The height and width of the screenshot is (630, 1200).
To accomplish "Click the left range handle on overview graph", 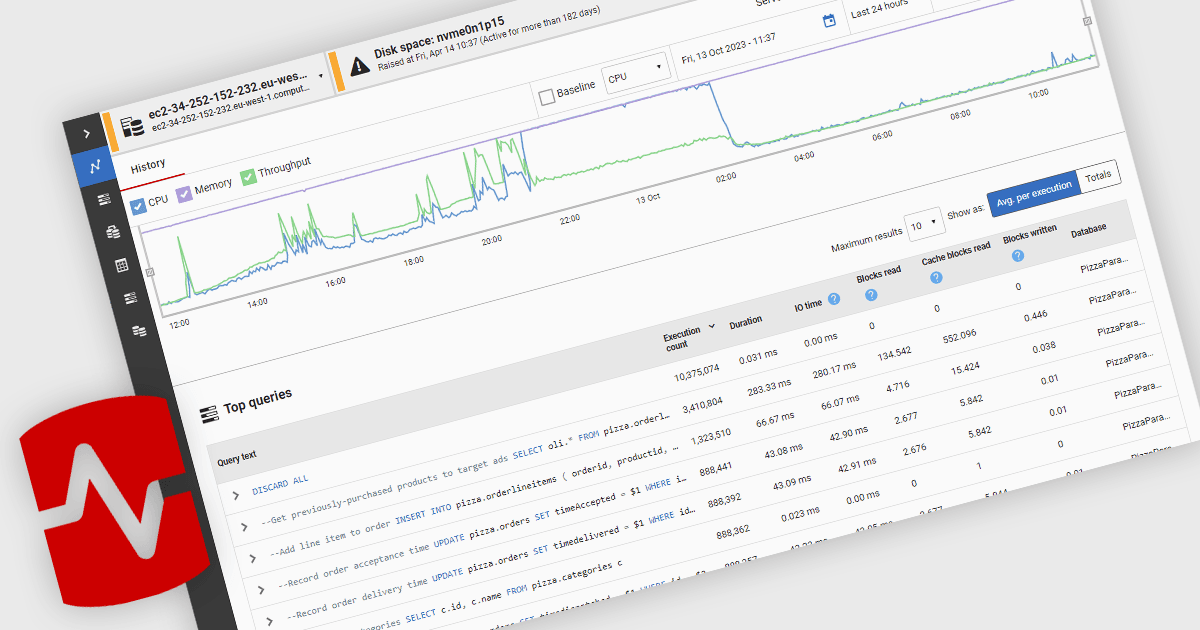I will tap(150, 272).
